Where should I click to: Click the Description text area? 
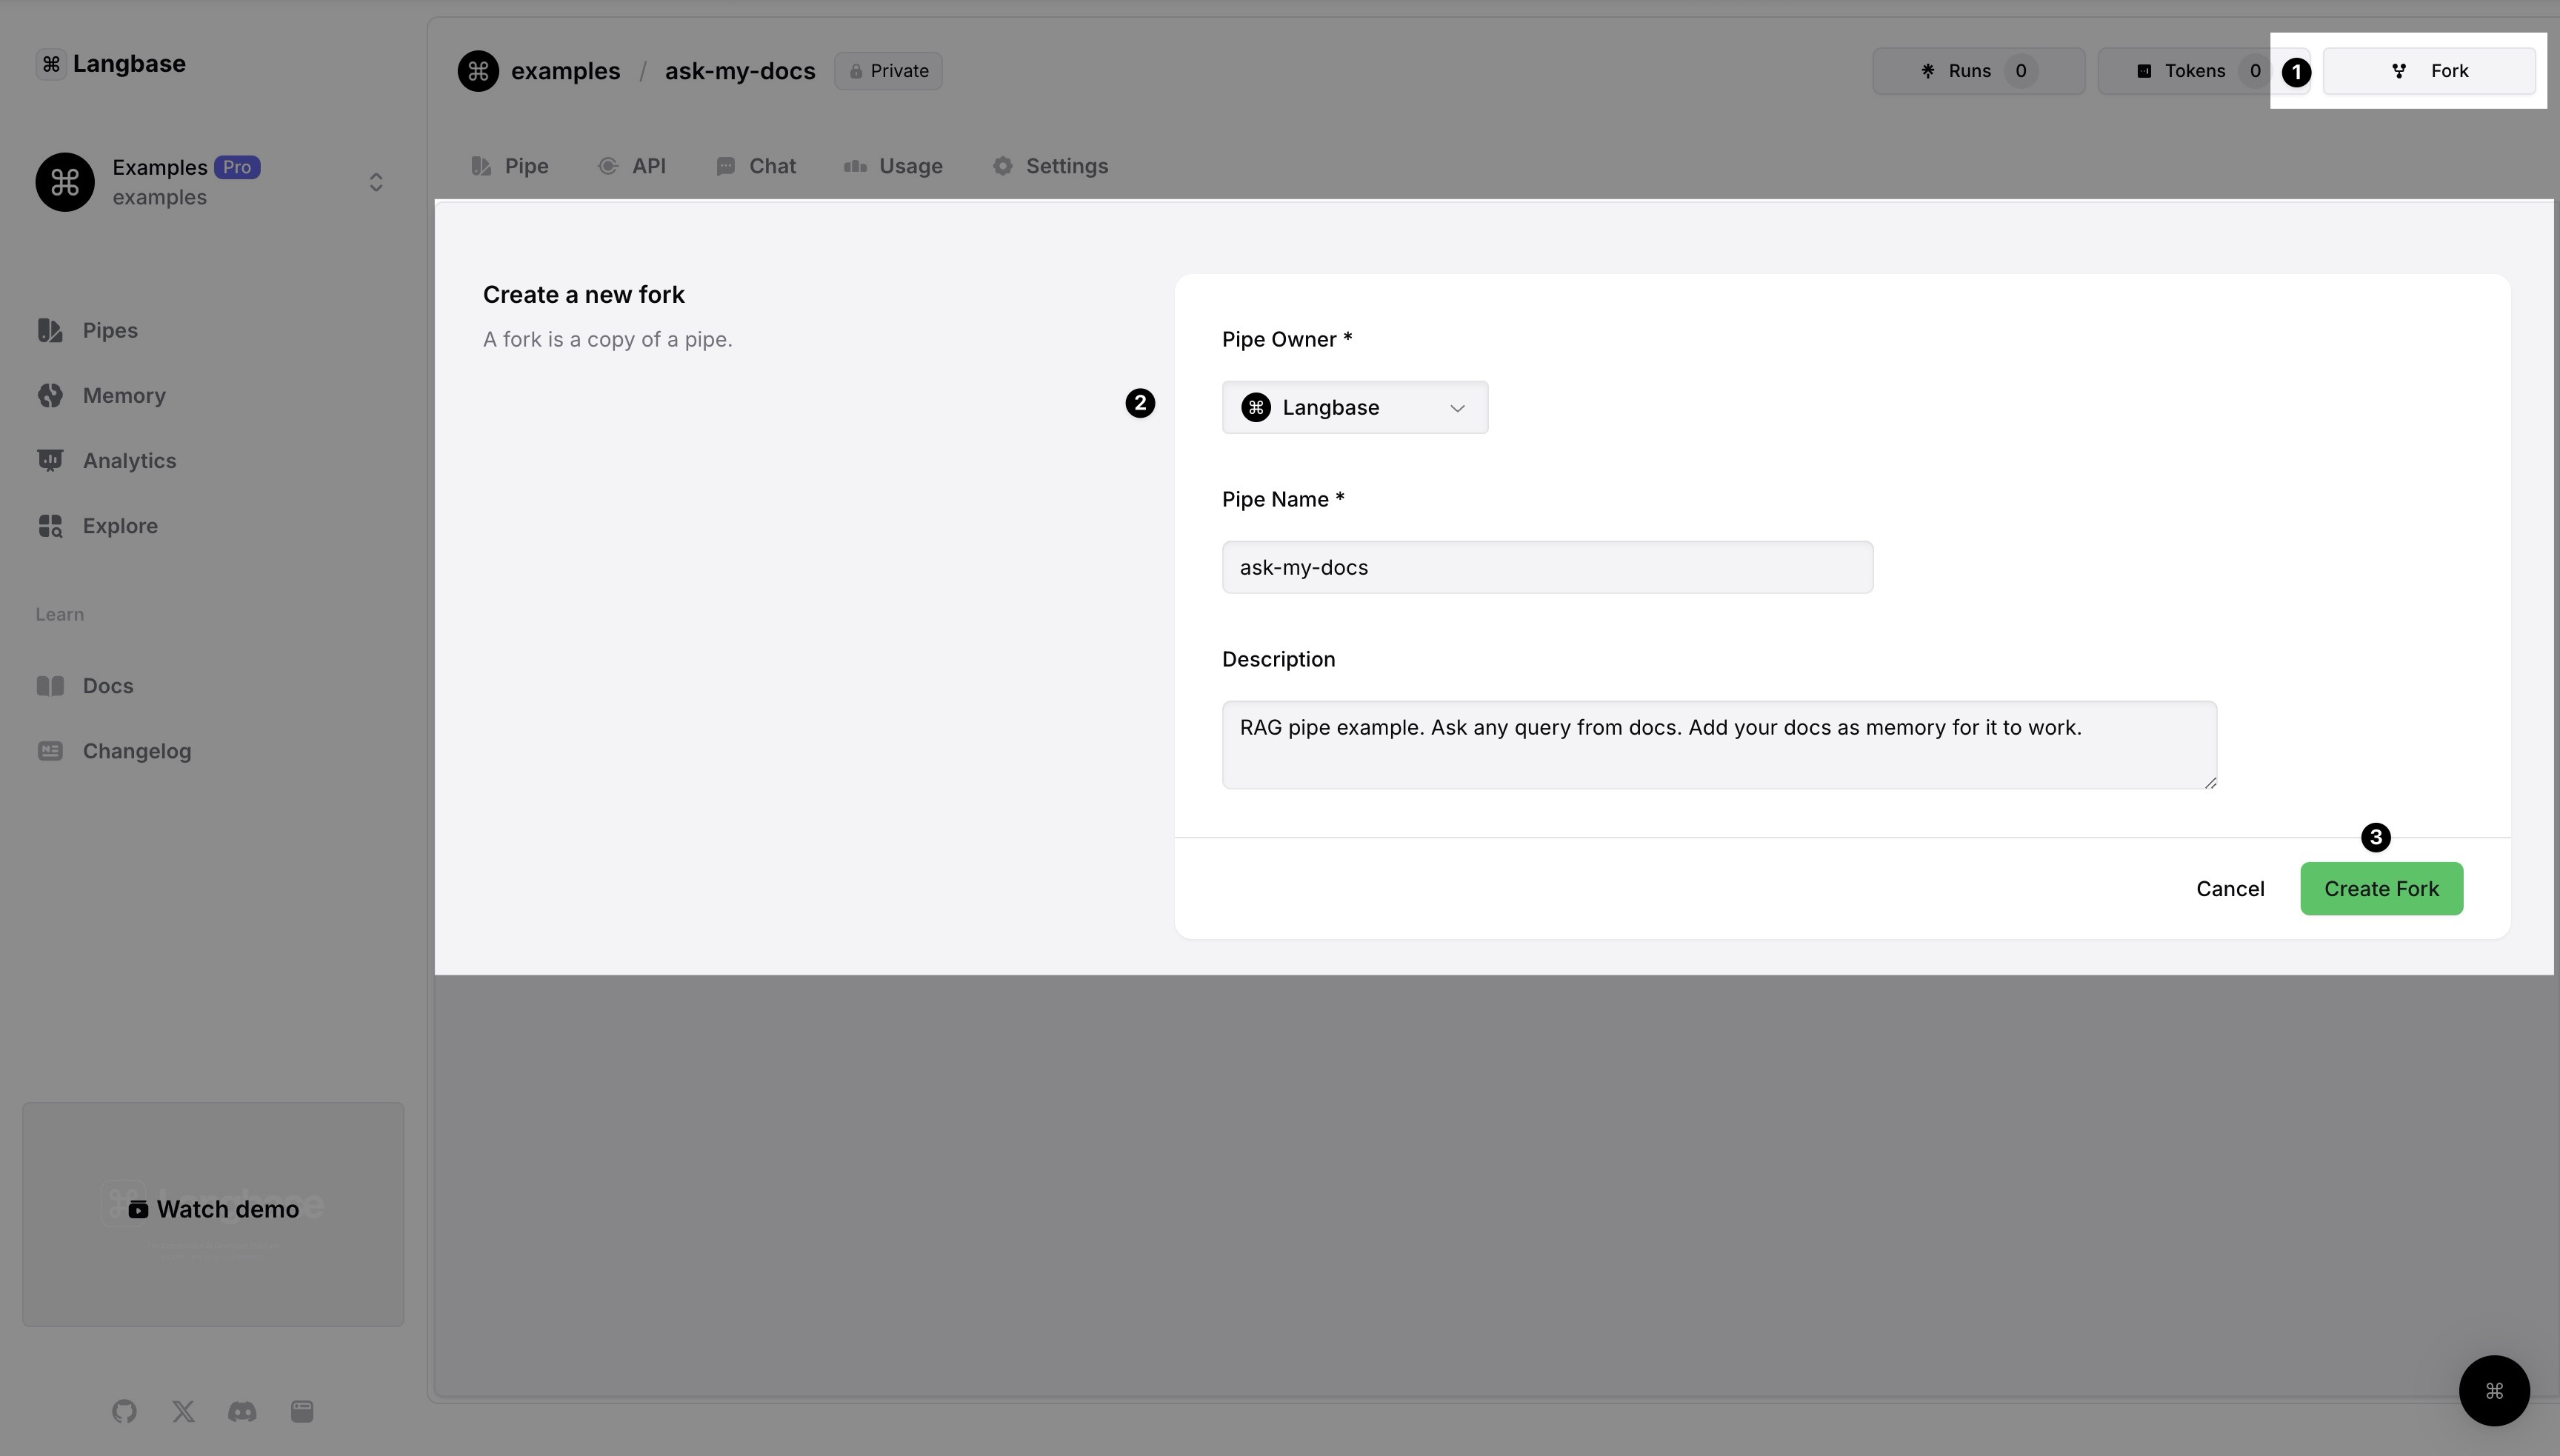tap(1719, 744)
